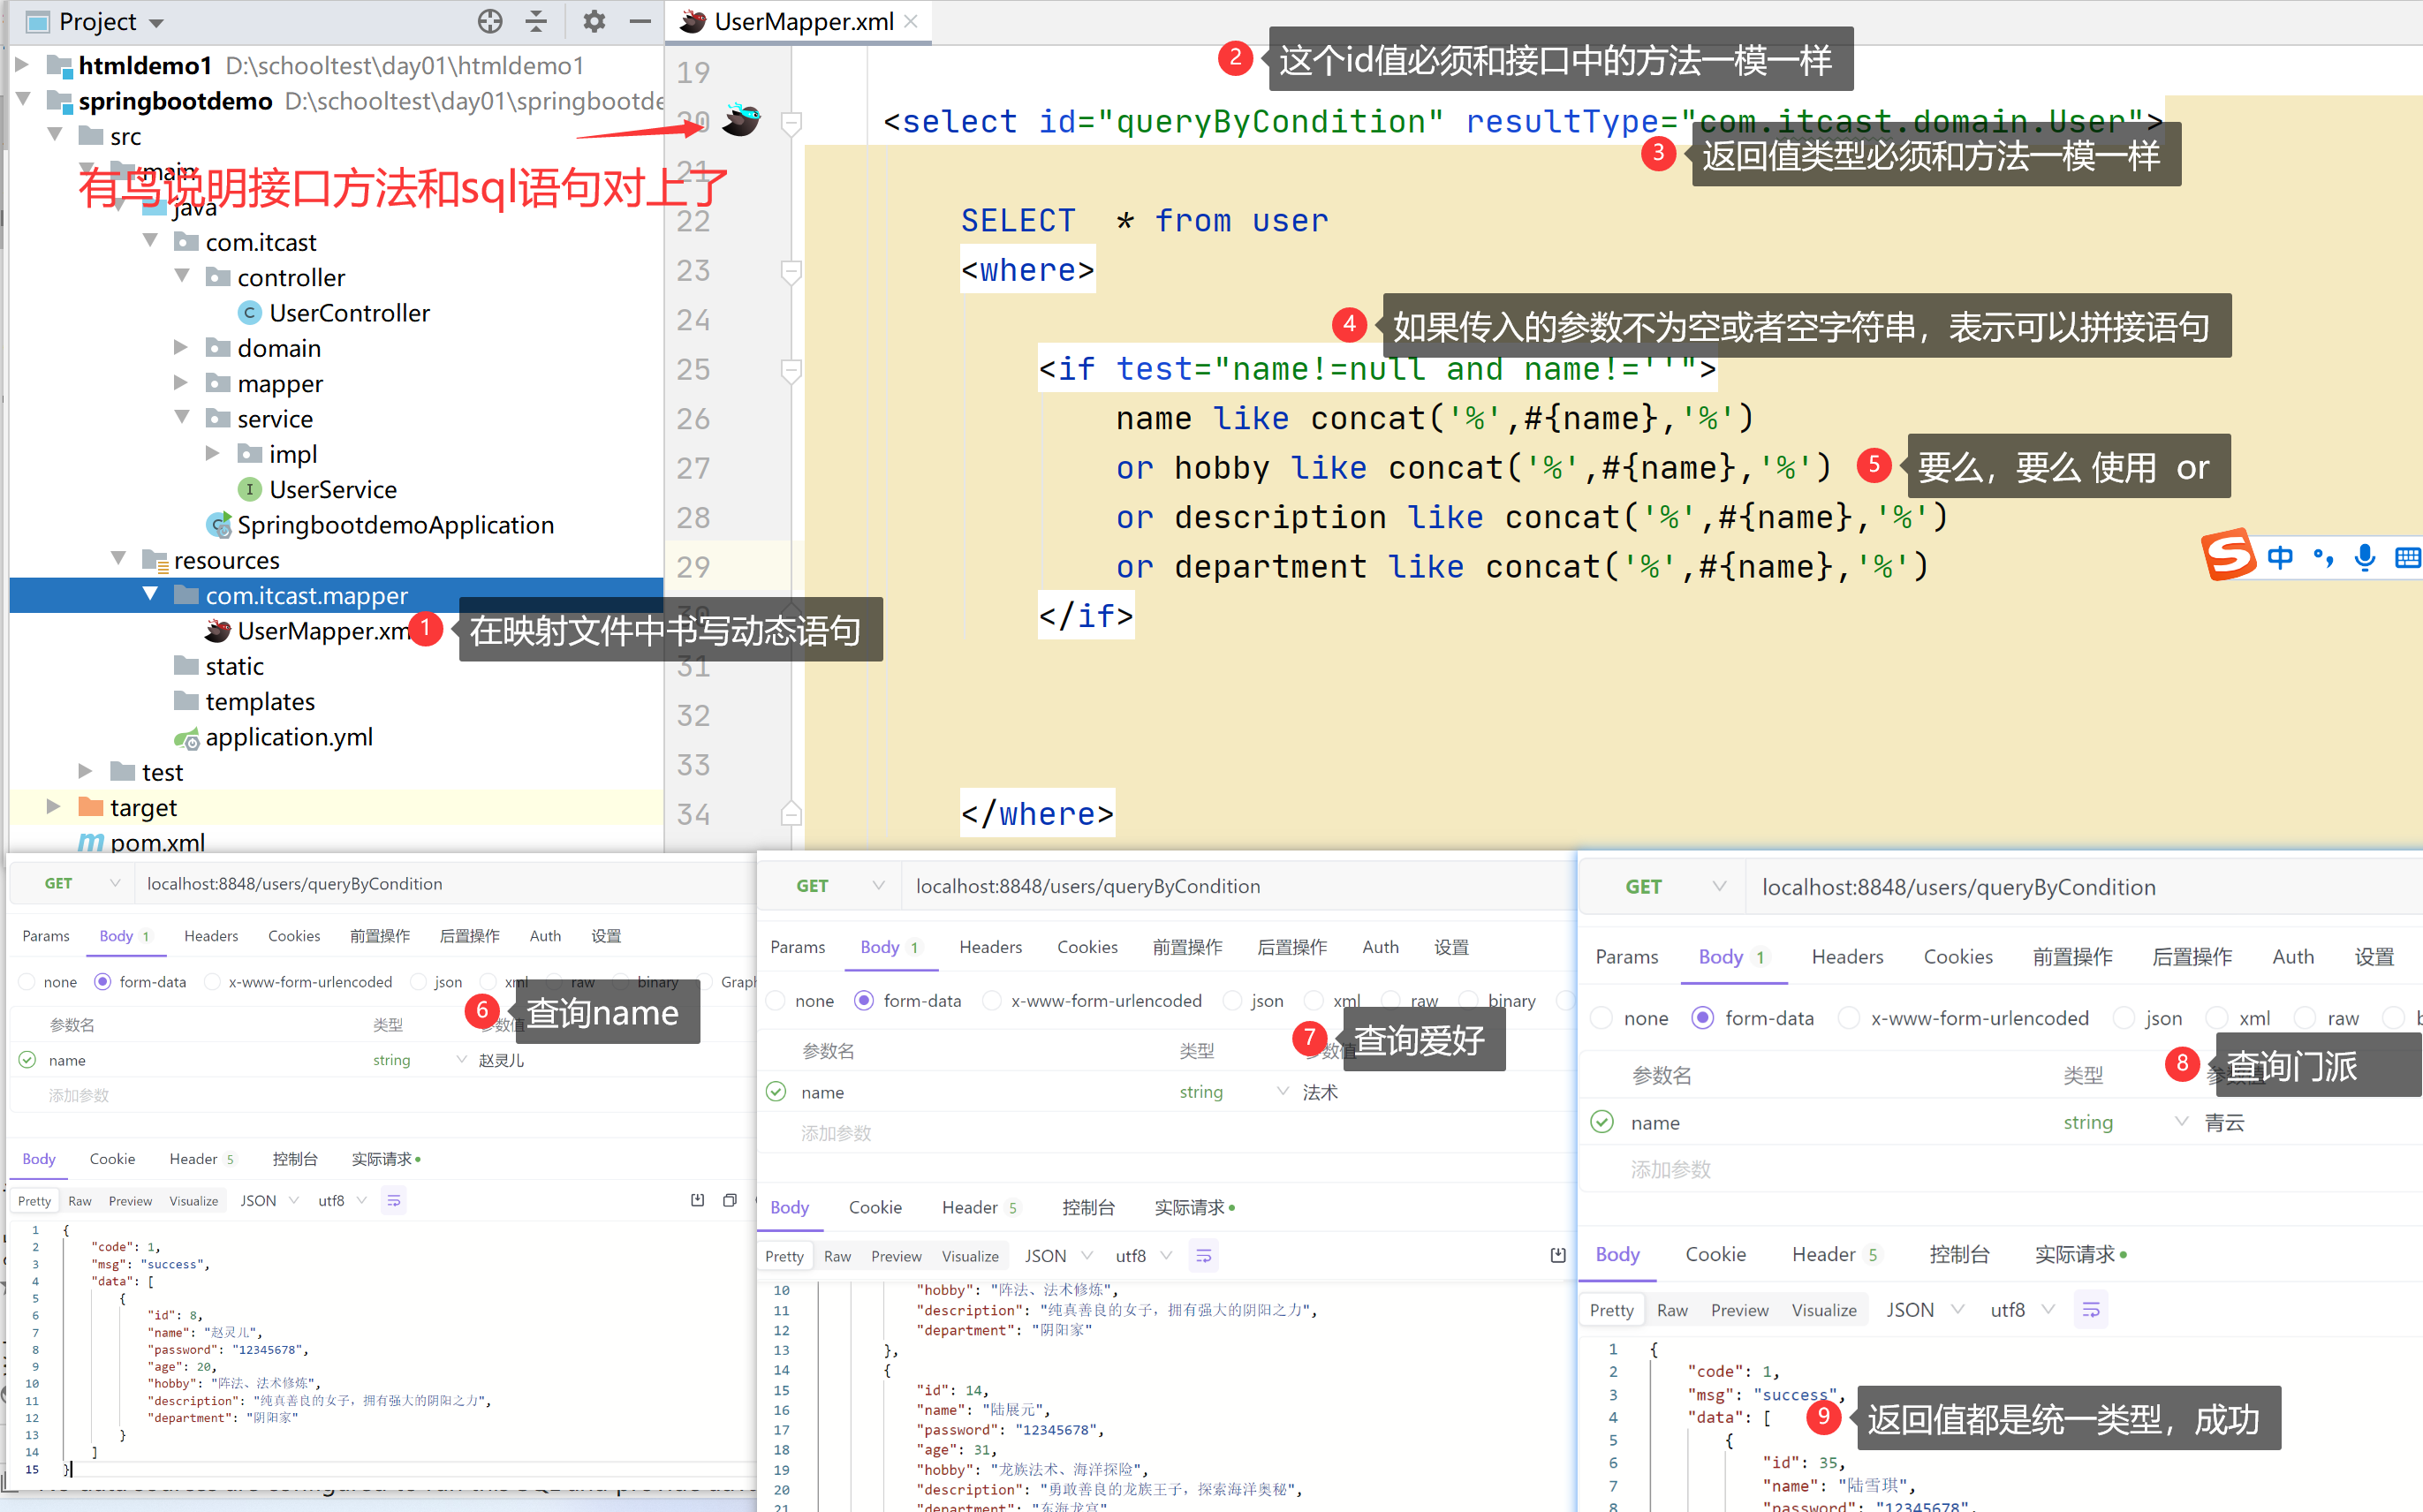
Task: Click the collapse-all icon in Project toolbar
Action: coord(537,21)
